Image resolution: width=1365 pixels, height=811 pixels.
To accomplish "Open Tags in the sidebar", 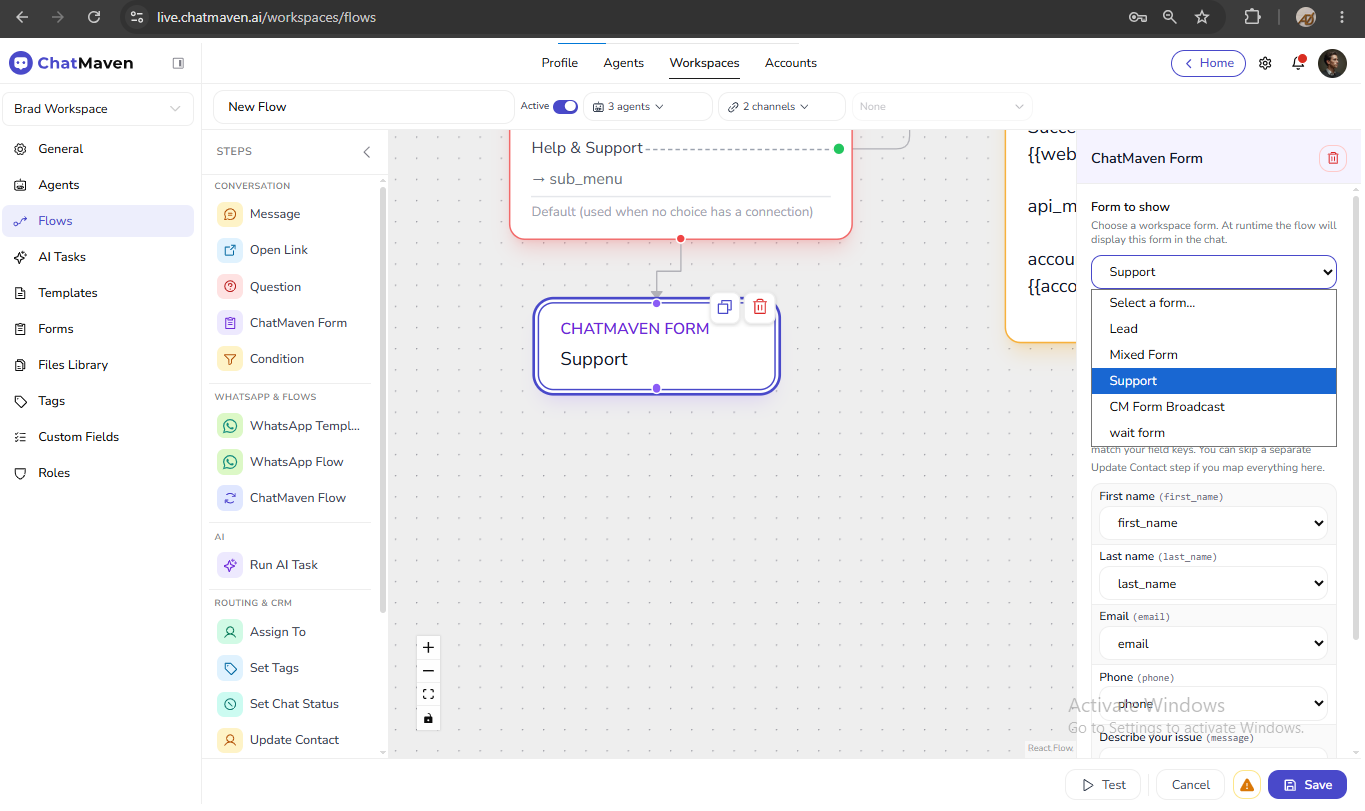I will [x=98, y=401].
